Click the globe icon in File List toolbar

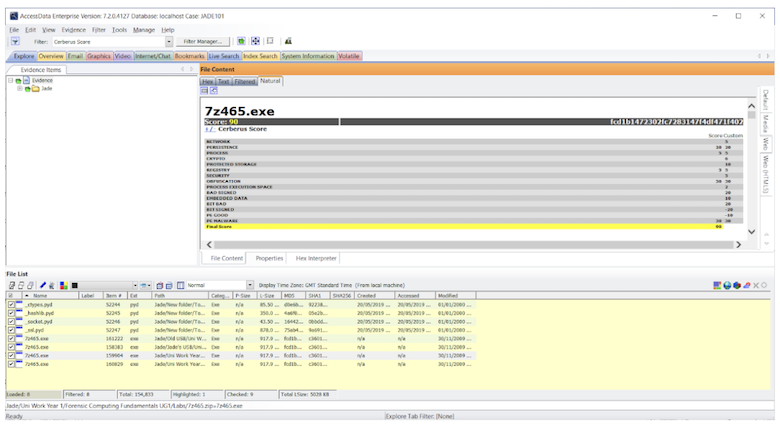click(x=727, y=285)
